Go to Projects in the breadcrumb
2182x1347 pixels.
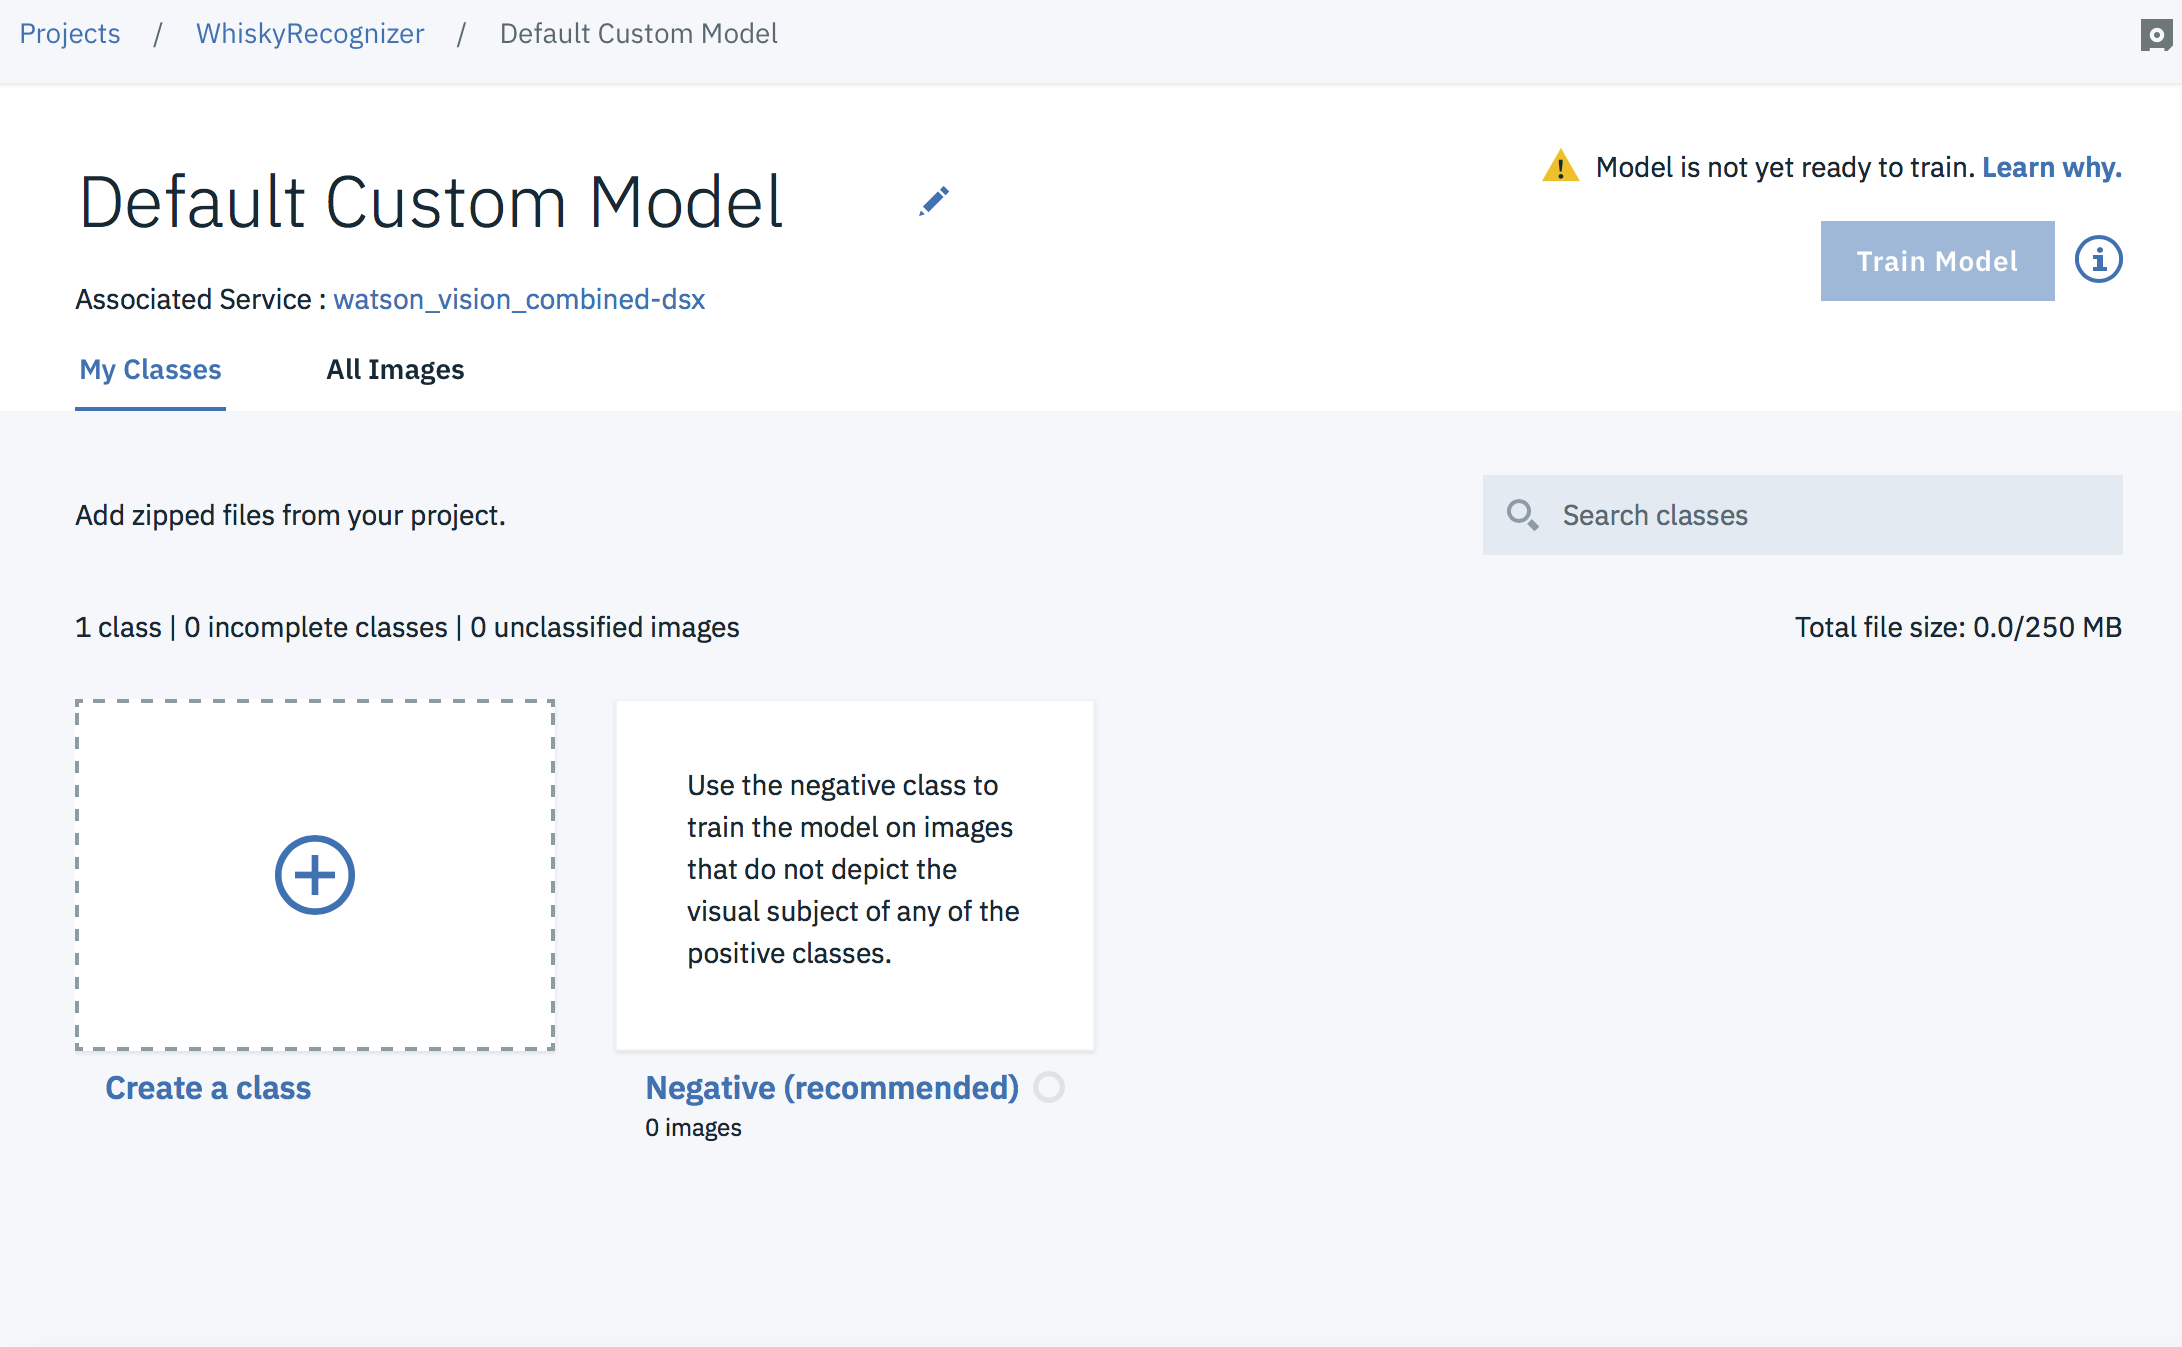click(x=70, y=34)
